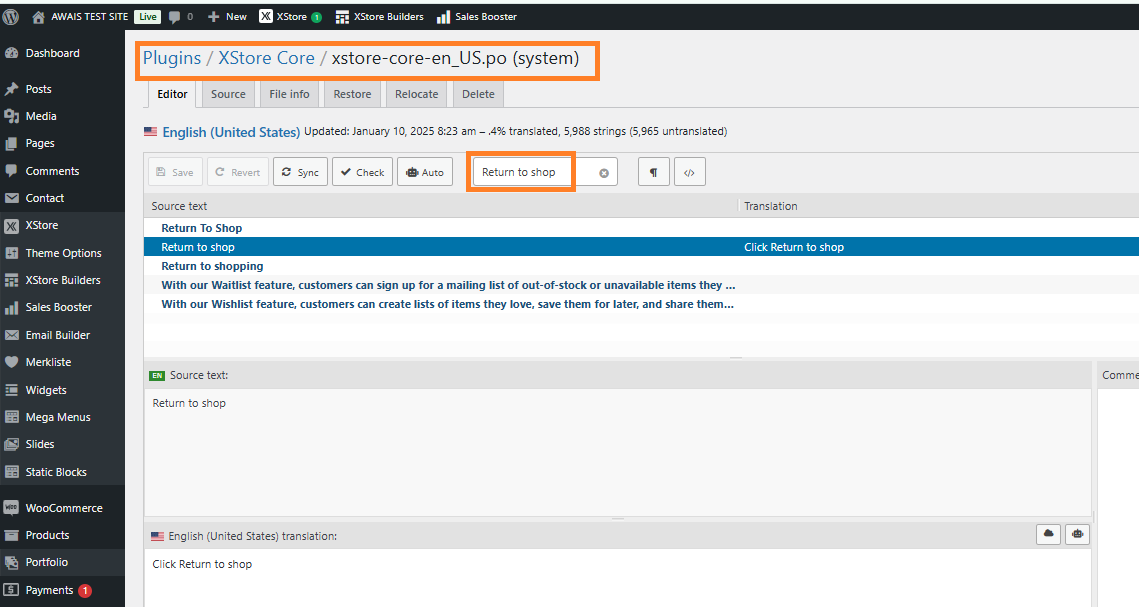Viewport: 1139px width, 607px height.
Task: Select the 'Return to shopping' string row
Action: click(x=641, y=266)
